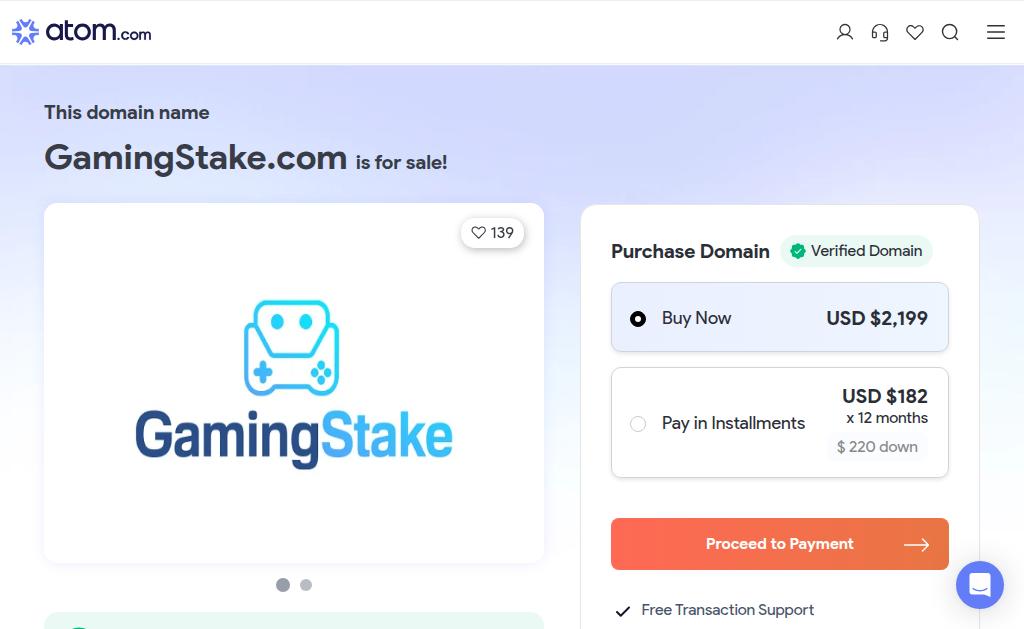1024x629 pixels.
Task: Click the GamingStake logo image
Action: pyautogui.click(x=294, y=384)
